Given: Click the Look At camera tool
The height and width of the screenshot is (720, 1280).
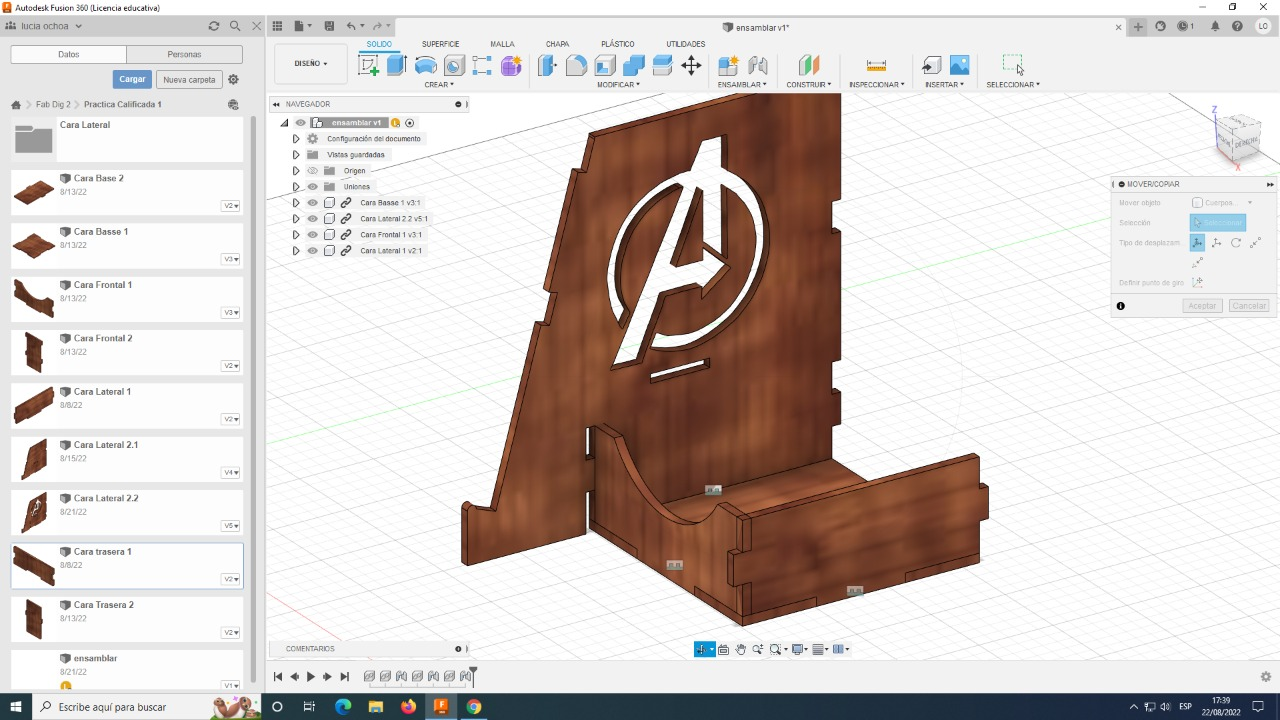Looking at the screenshot, I should click(724, 649).
